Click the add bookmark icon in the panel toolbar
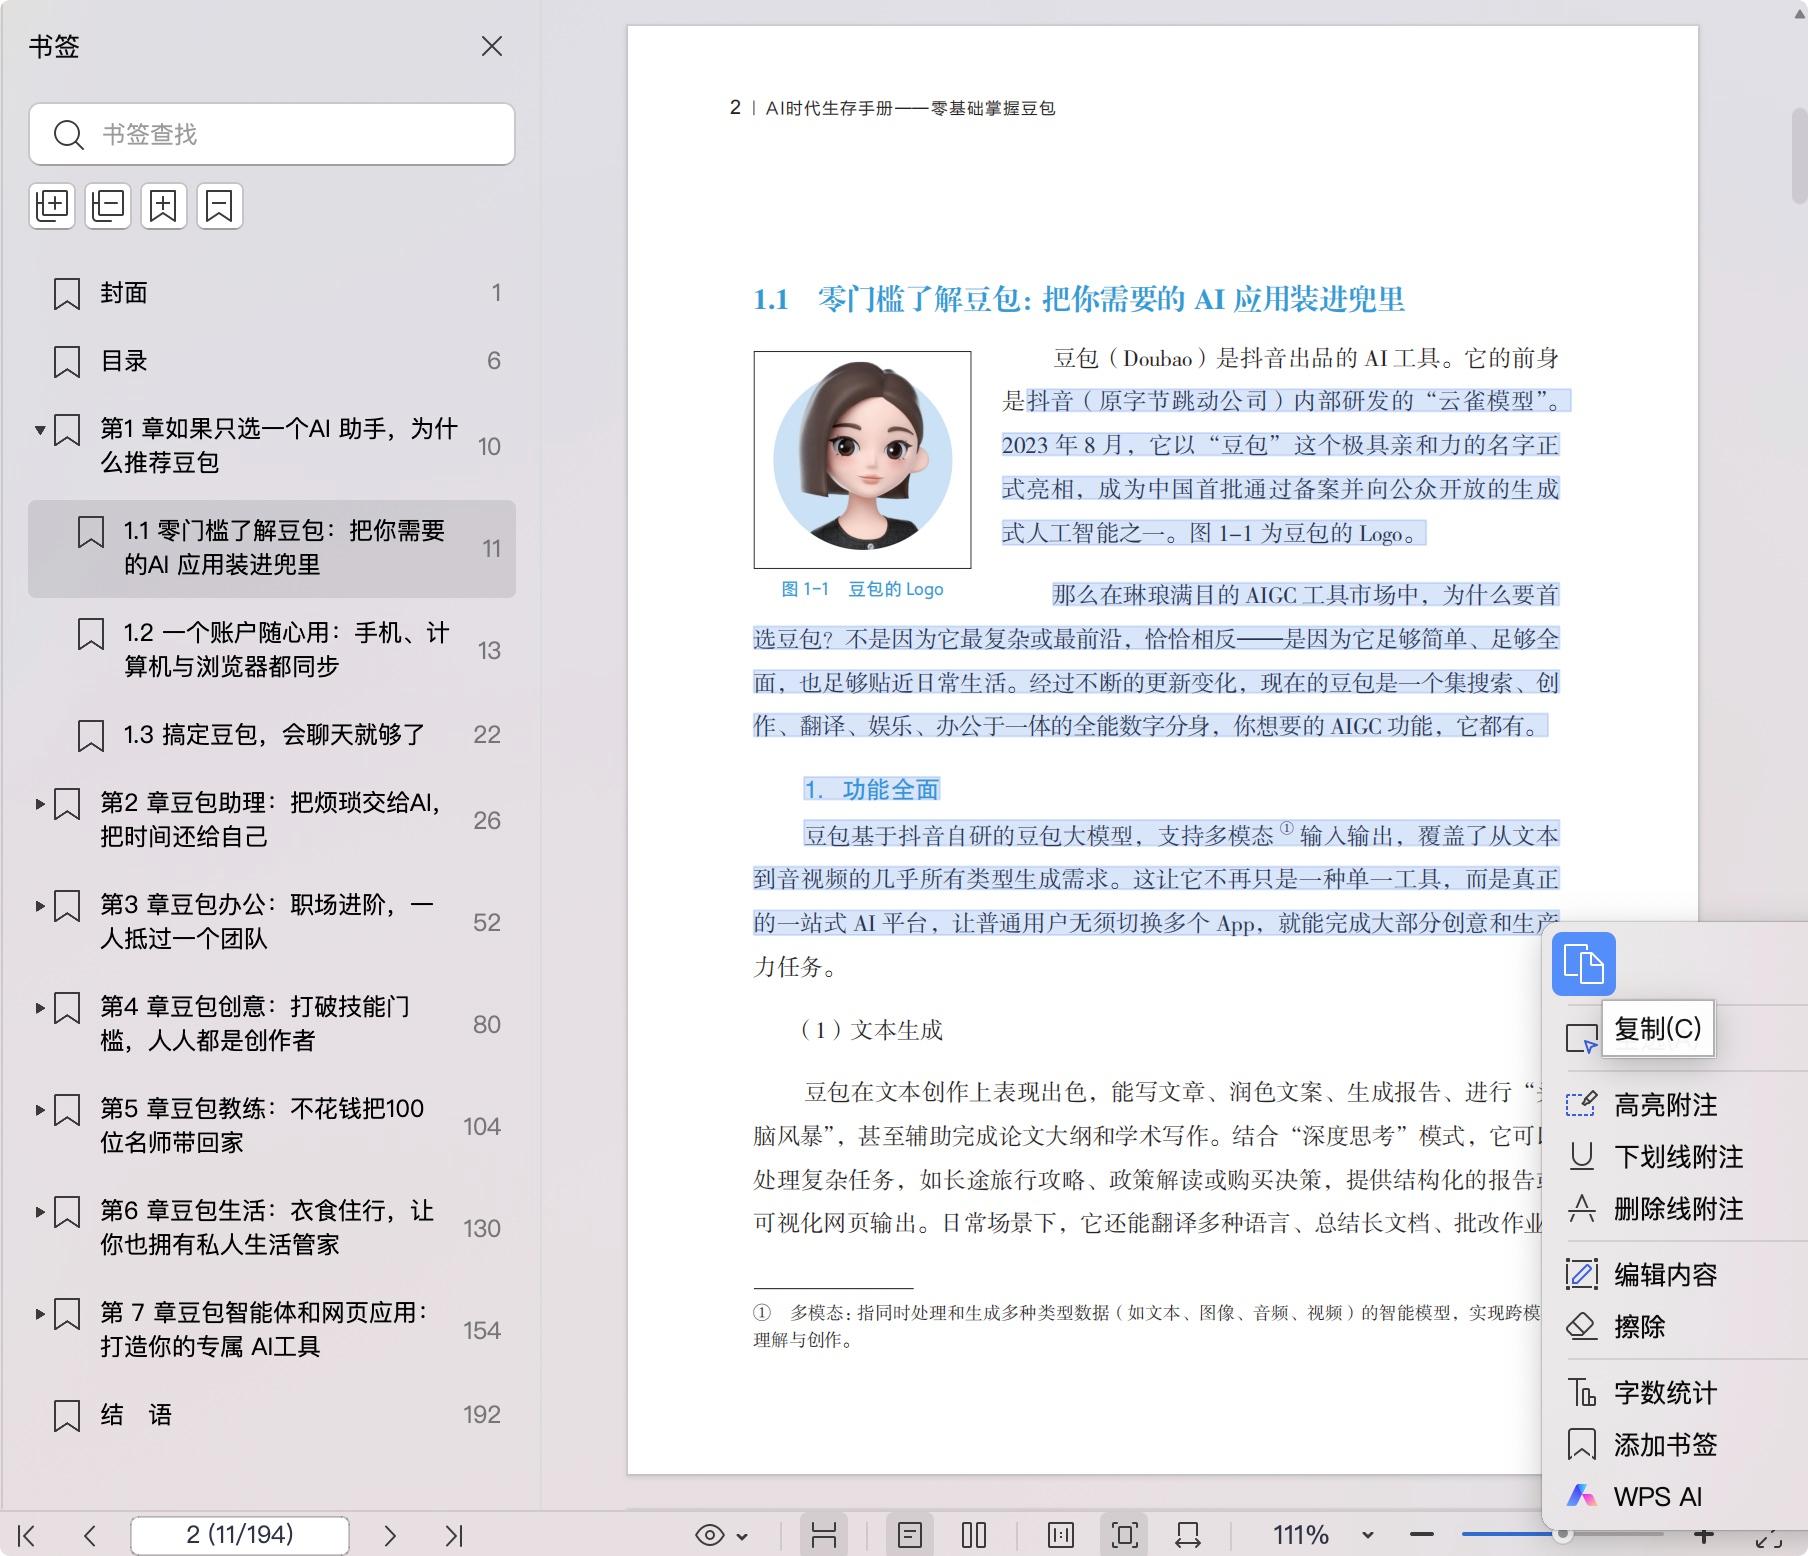This screenshot has height=1556, width=1808. (x=164, y=206)
